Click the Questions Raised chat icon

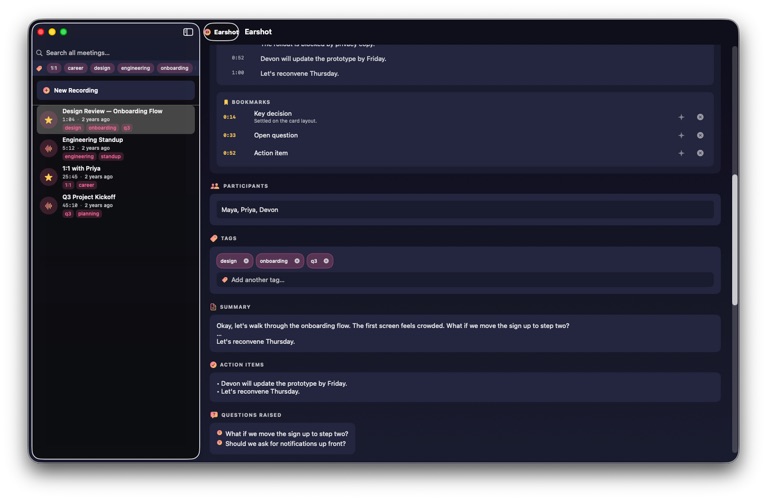pyautogui.click(x=214, y=415)
